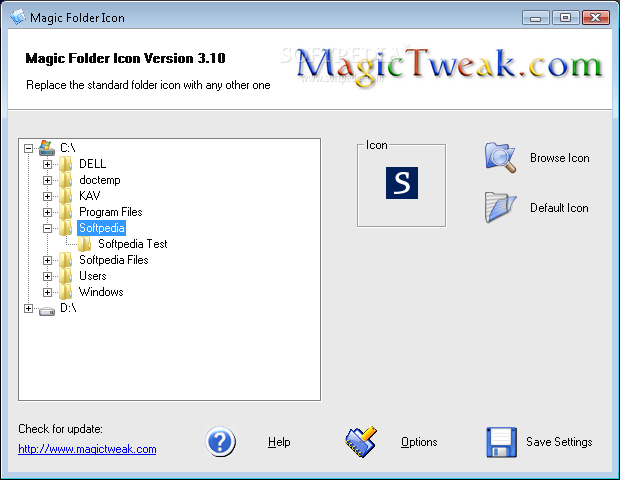The image size is (620, 480).
Task: Select the doctemp folder name
Action: [100, 180]
